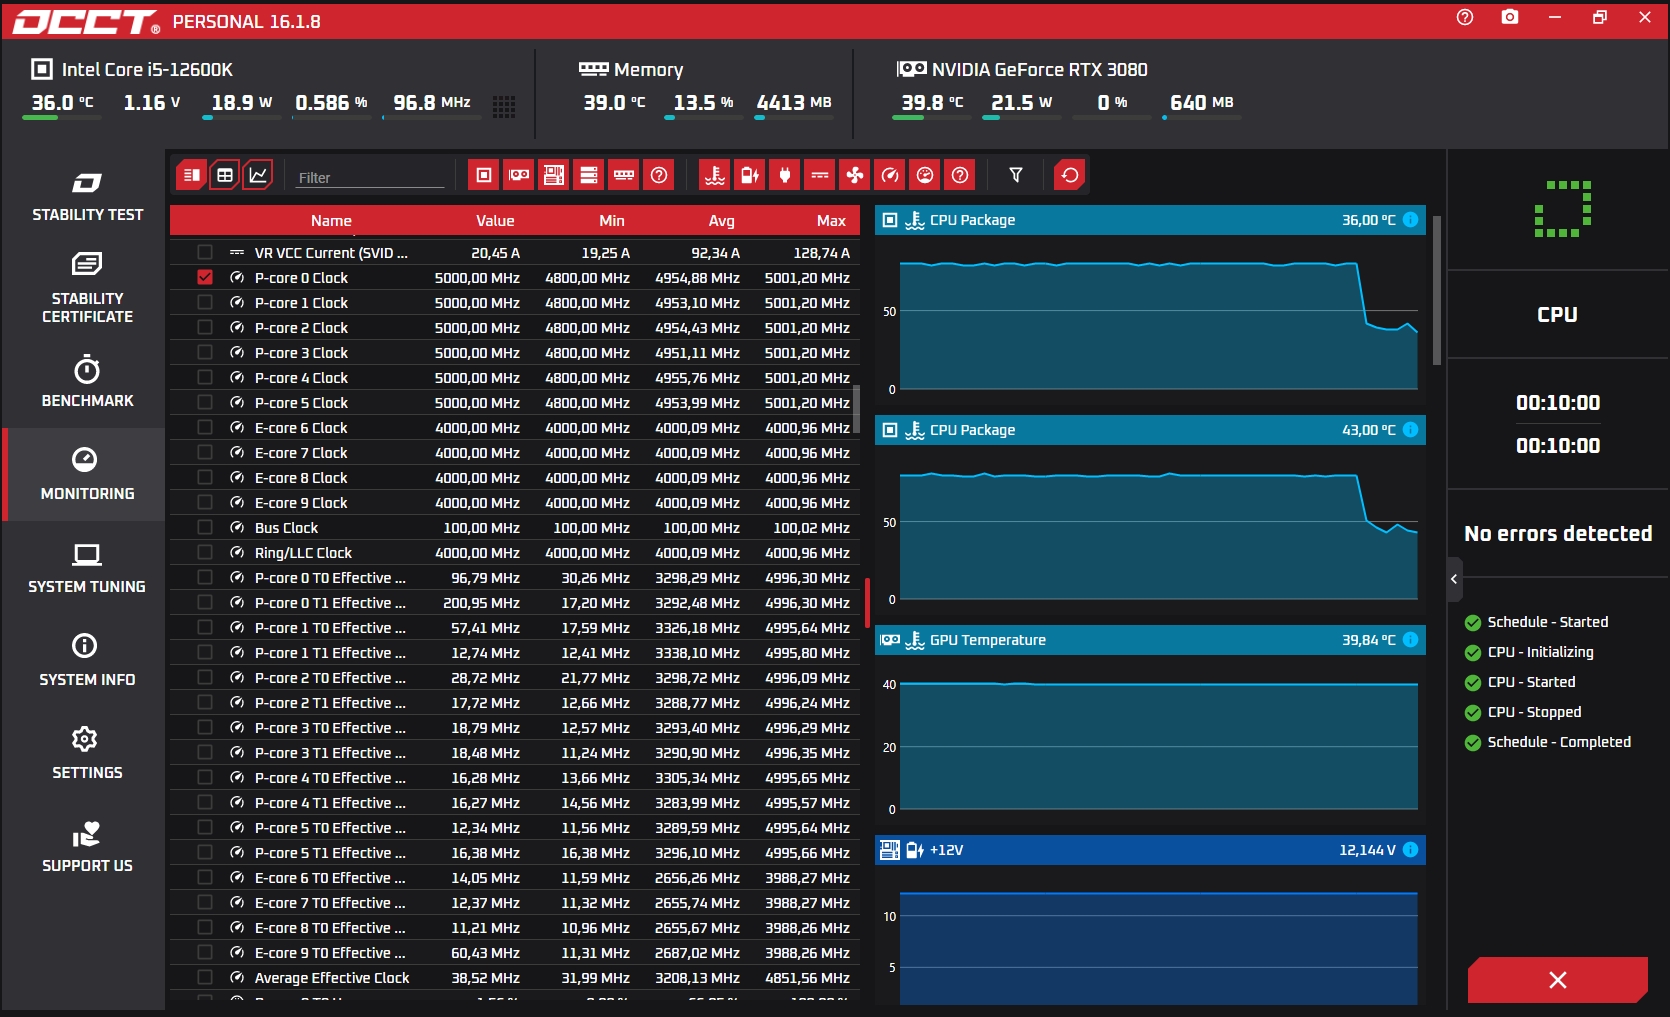Click the funnel filter icon
The image size is (1670, 1017).
coord(1016,175)
